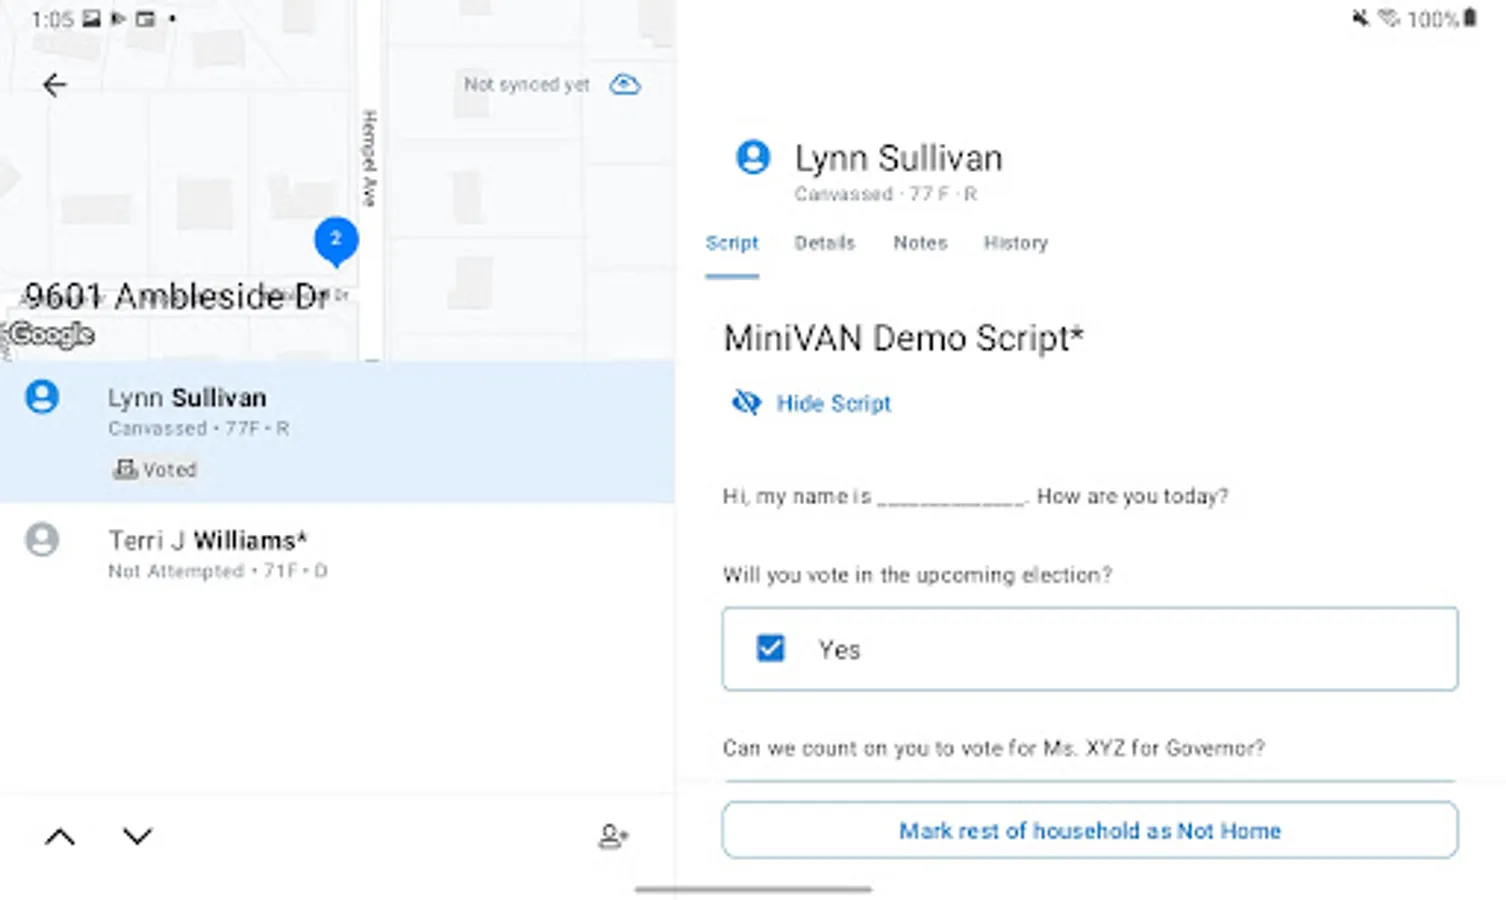Tap 'Not Attempted · 71F · D' status line
Image resolution: width=1506 pixels, height=900 pixels.
pos(217,571)
